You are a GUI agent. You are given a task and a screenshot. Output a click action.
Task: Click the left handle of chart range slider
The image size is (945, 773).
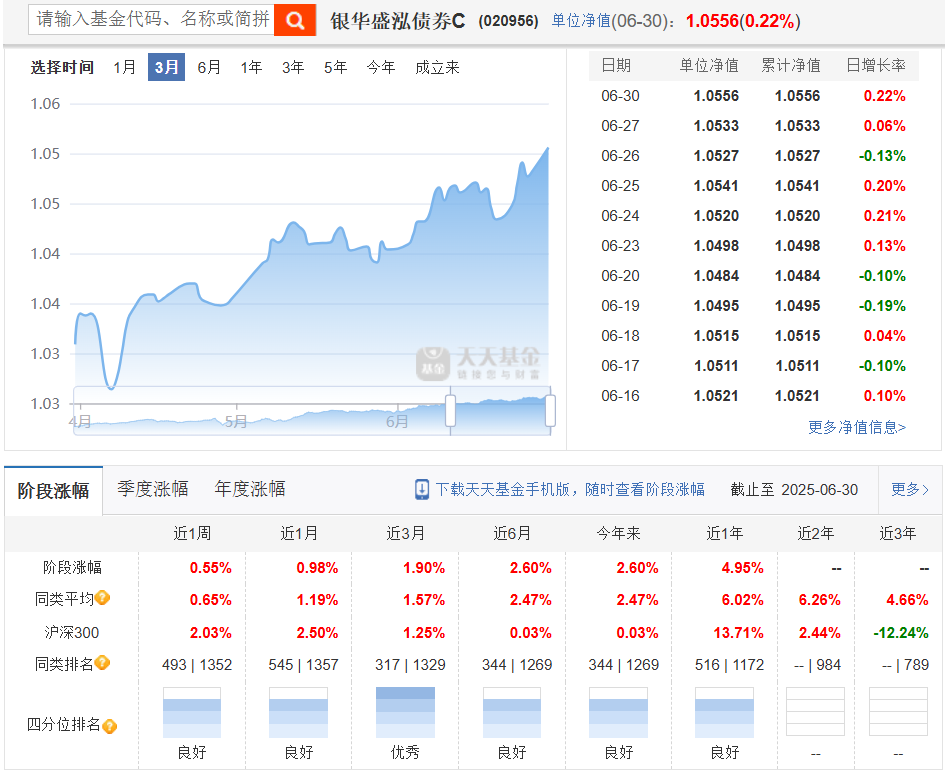click(x=450, y=411)
